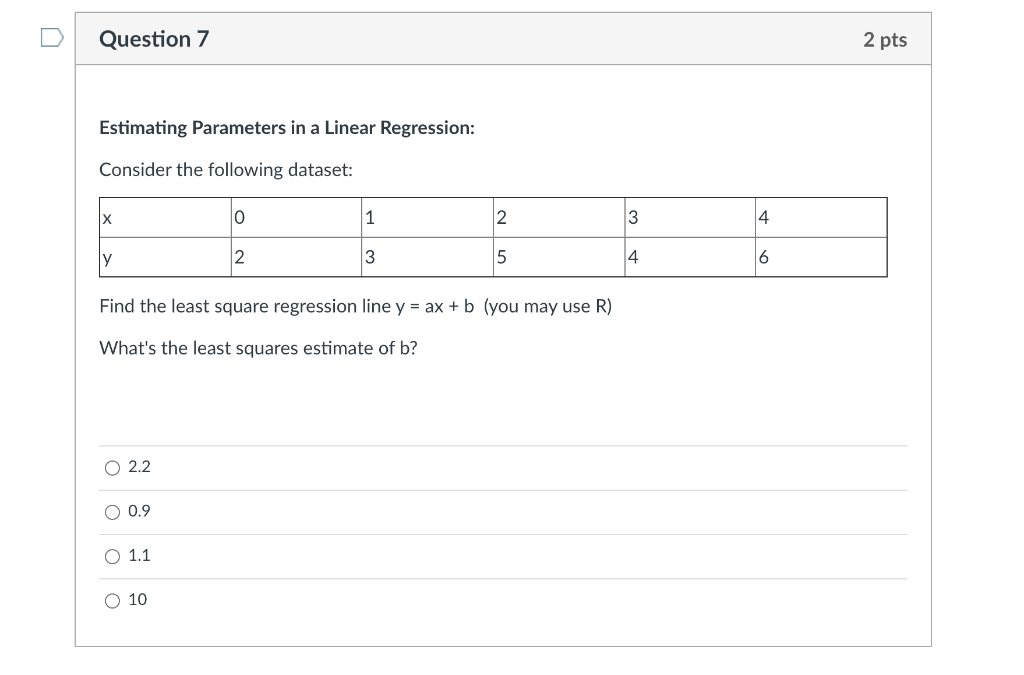Click the Question 7 header
Viewport: 1024px width, 675px height.
(152, 40)
